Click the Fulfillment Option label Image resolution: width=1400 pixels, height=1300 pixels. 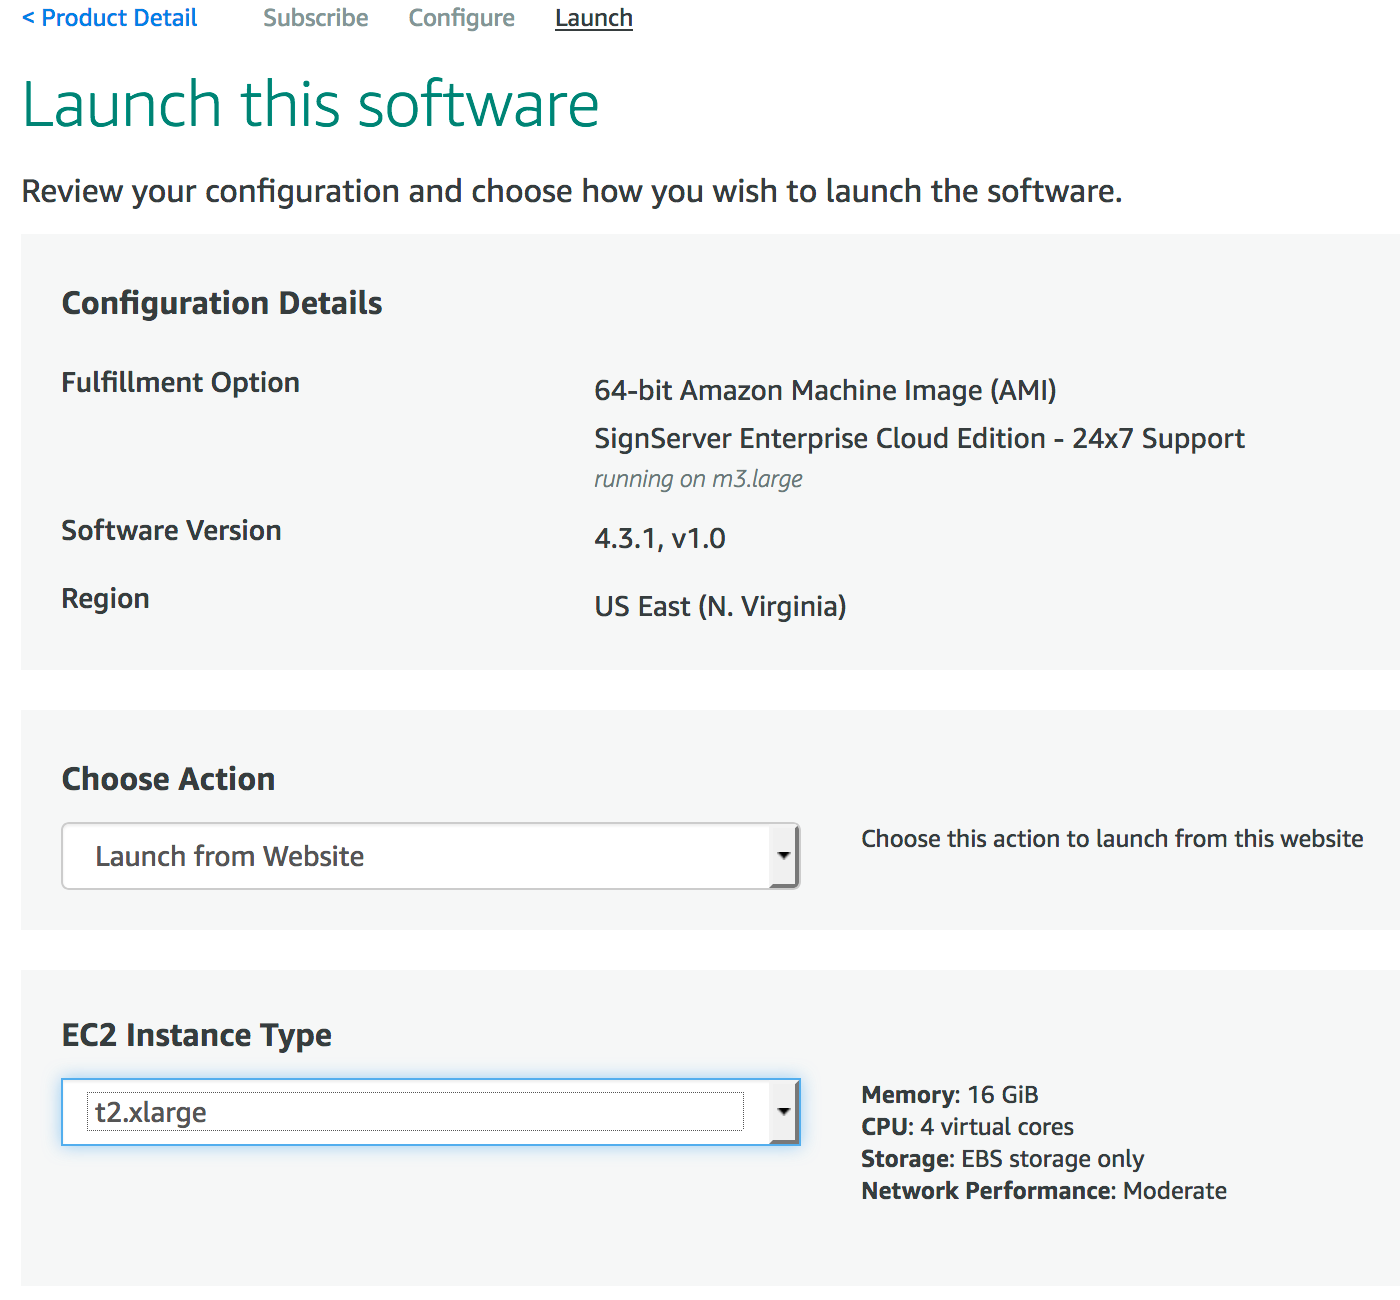(180, 382)
